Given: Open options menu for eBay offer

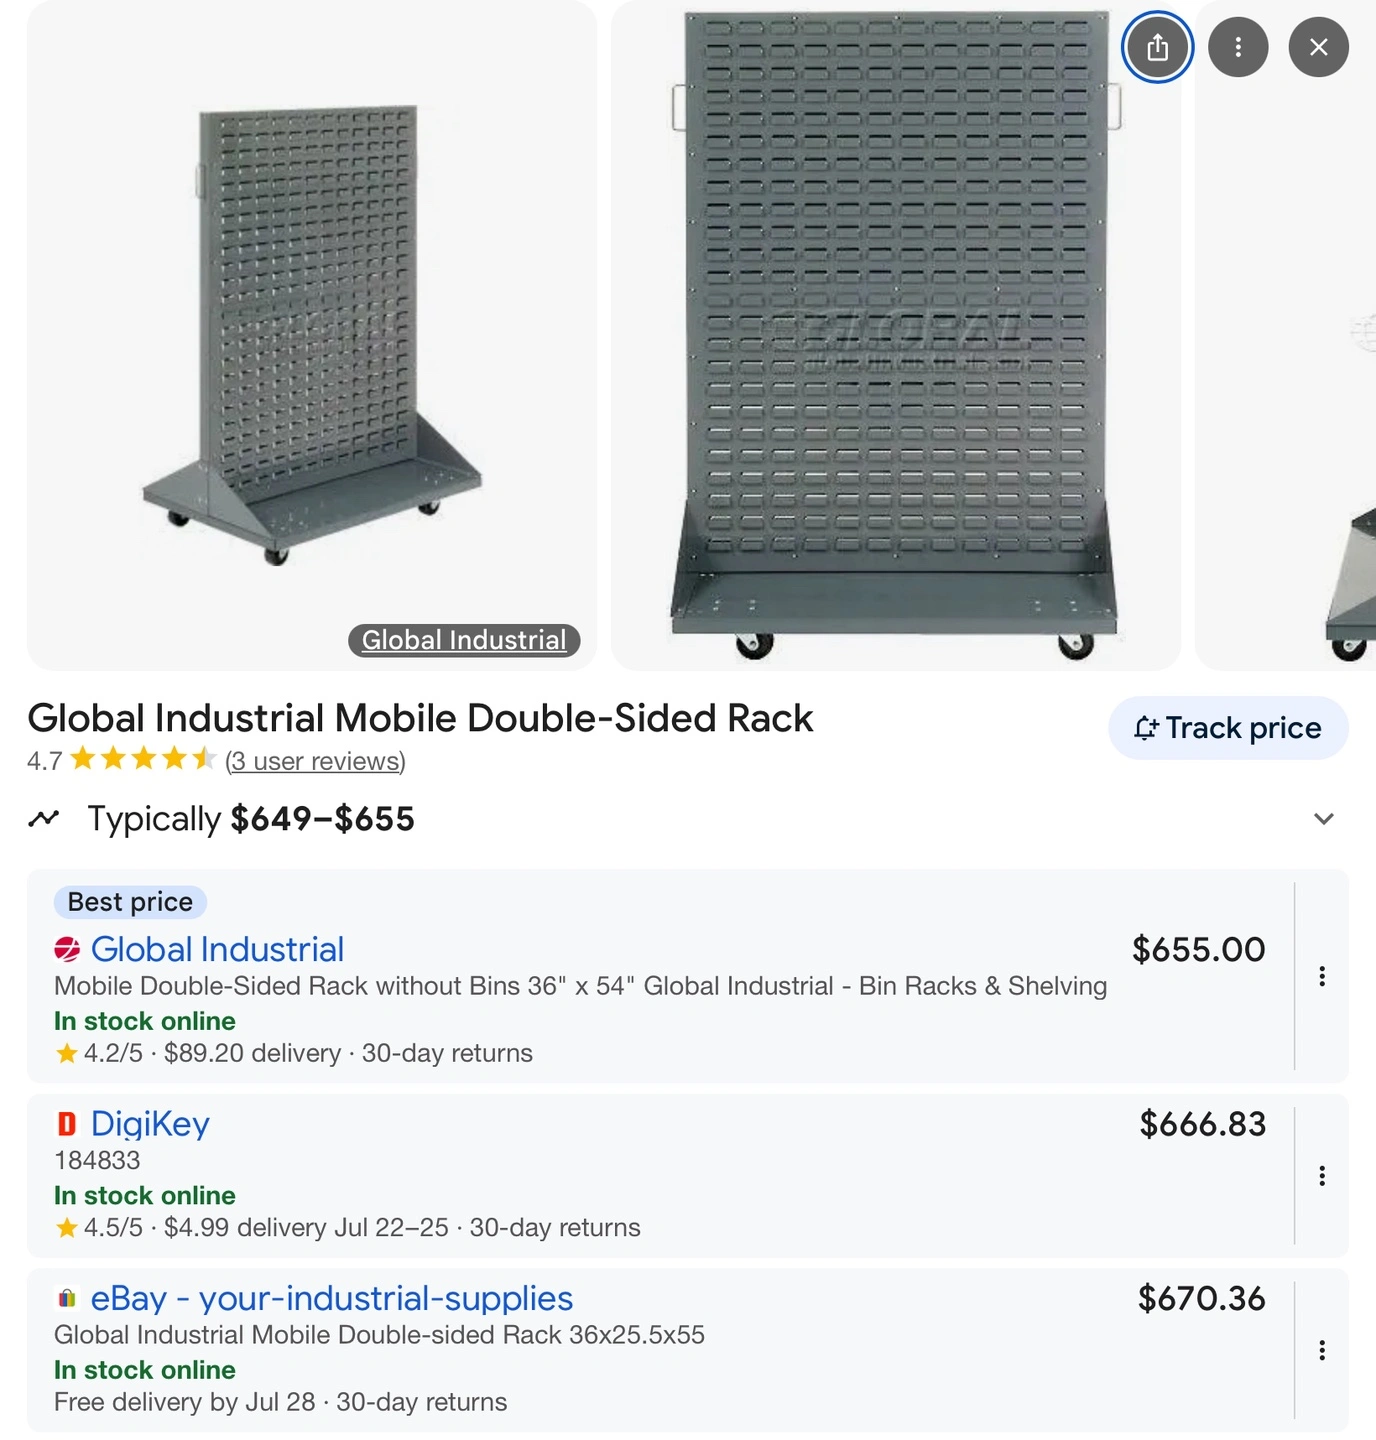Looking at the screenshot, I should [x=1322, y=1350].
